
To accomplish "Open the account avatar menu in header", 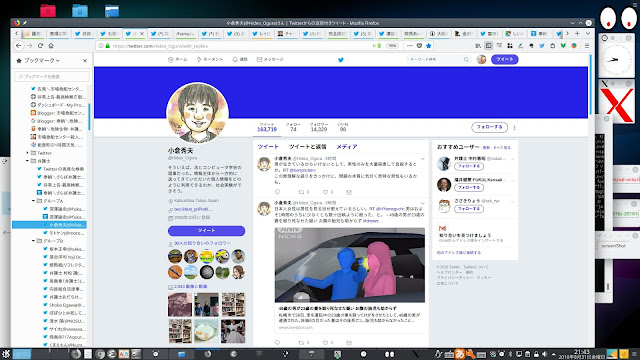I will pyautogui.click(x=482, y=60).
